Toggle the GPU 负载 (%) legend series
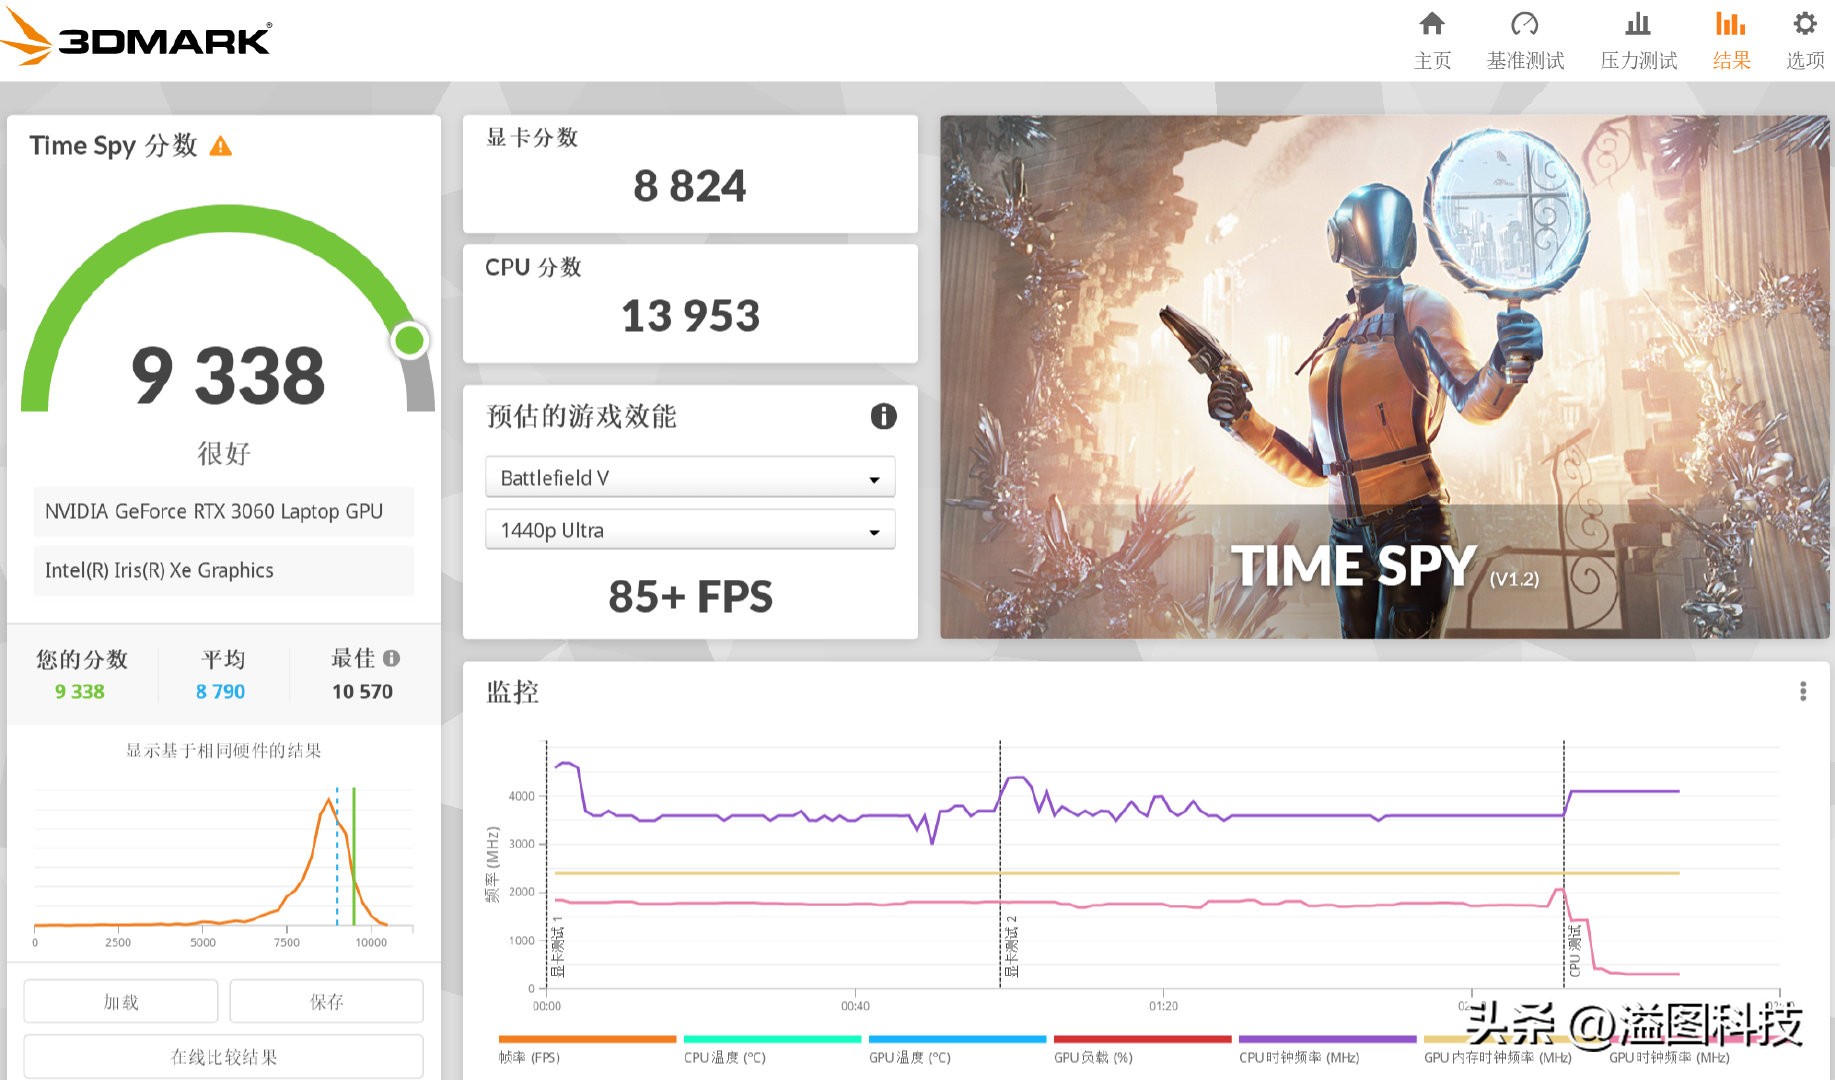This screenshot has width=1835, height=1080. 1142,1049
